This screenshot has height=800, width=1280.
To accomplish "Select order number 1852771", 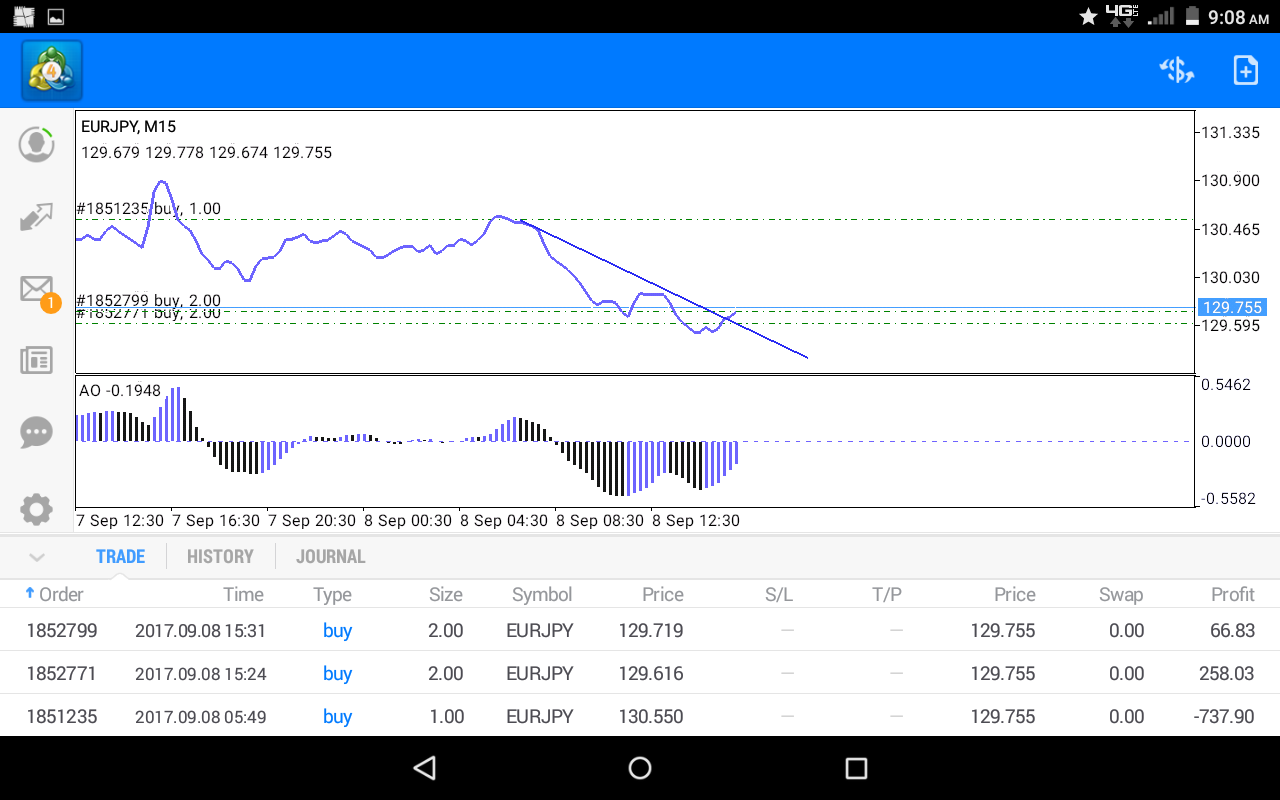I will tap(61, 674).
